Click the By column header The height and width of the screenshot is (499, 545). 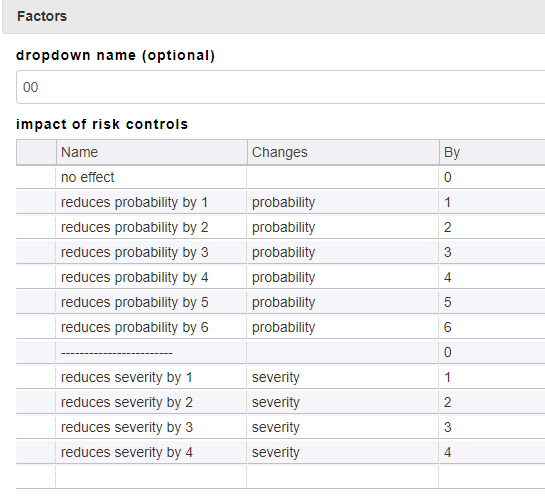(x=492, y=152)
